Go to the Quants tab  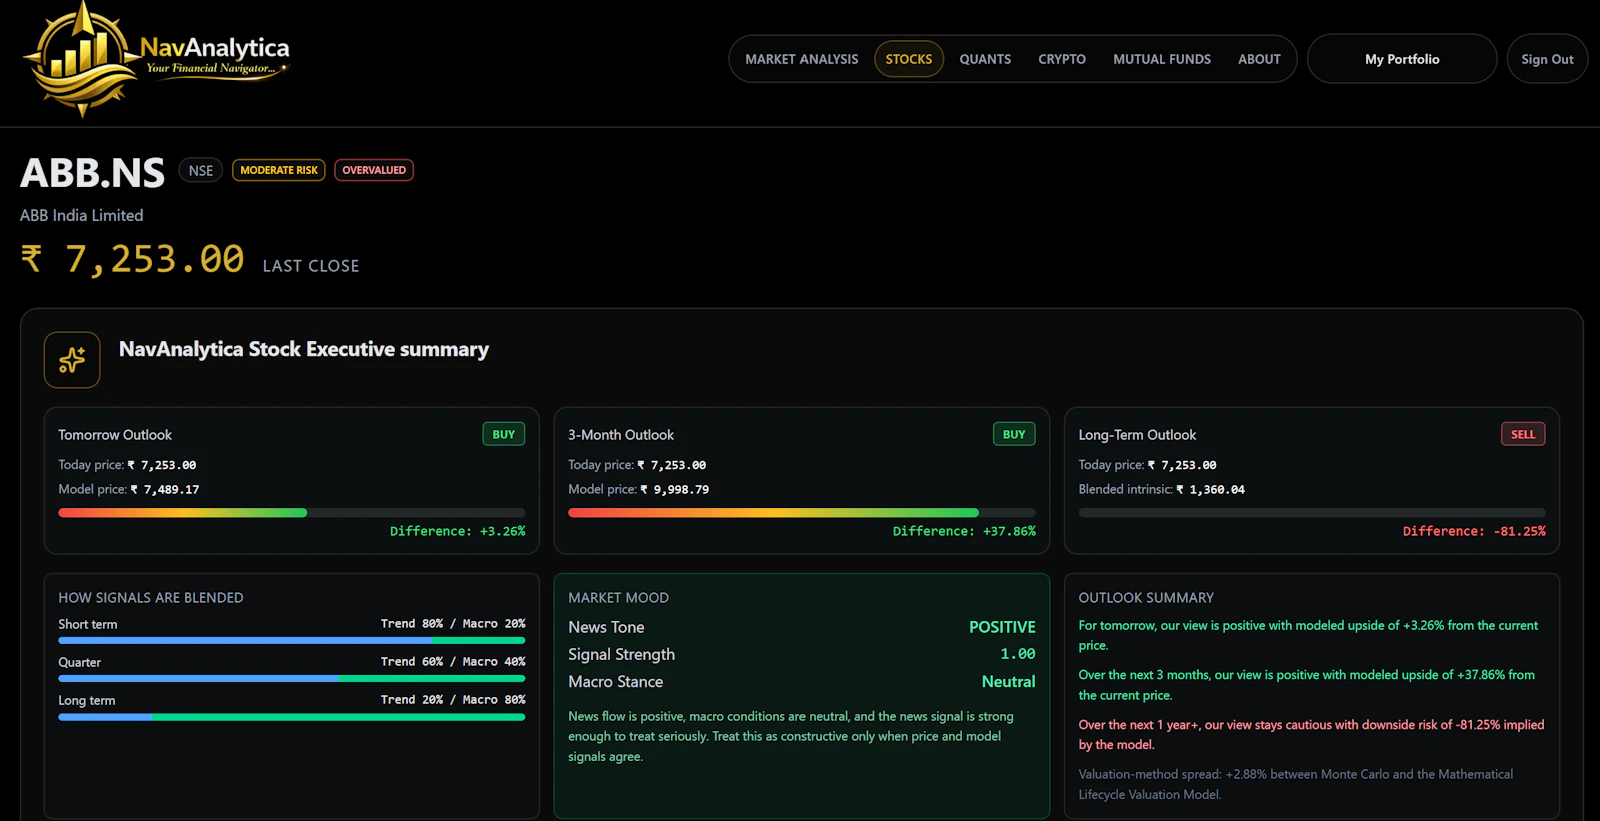(985, 59)
